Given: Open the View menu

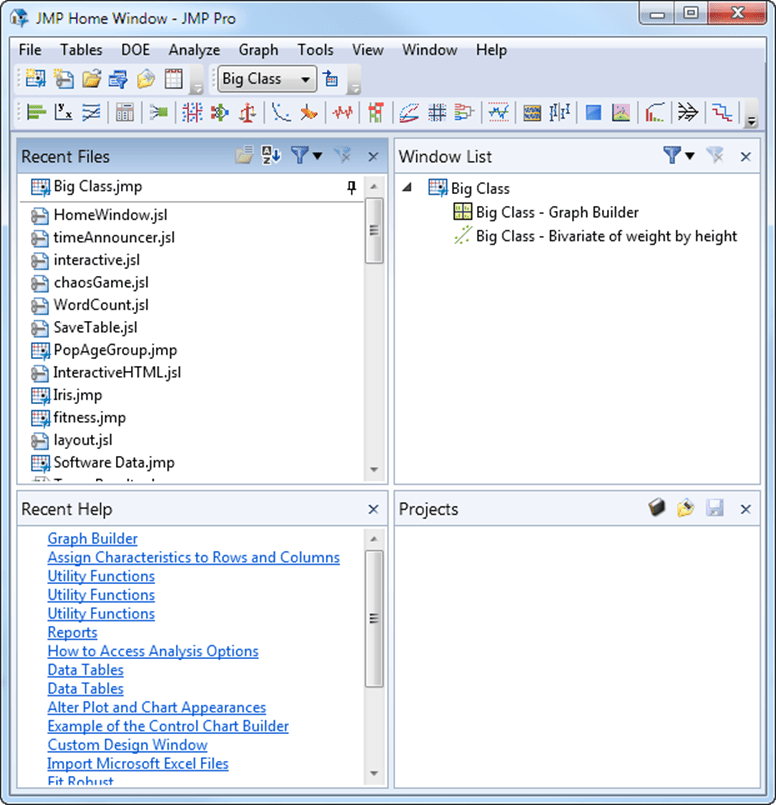Looking at the screenshot, I should tap(367, 50).
